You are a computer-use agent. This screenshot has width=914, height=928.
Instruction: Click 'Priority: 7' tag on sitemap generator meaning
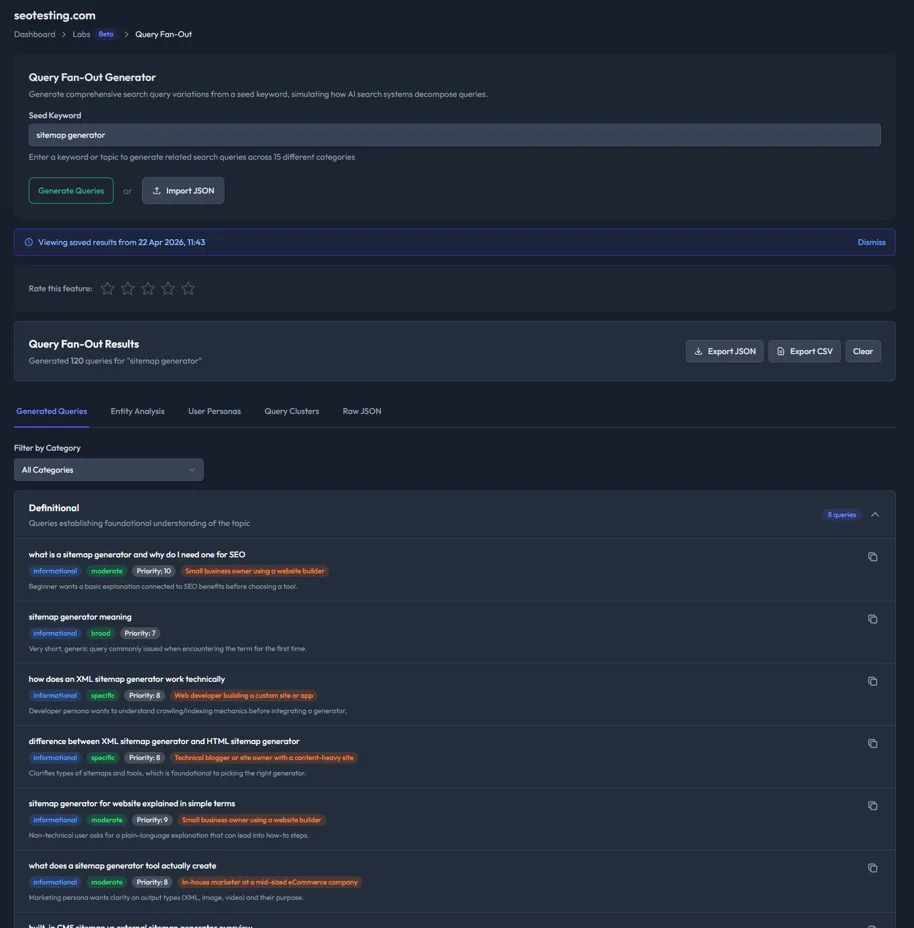140,633
